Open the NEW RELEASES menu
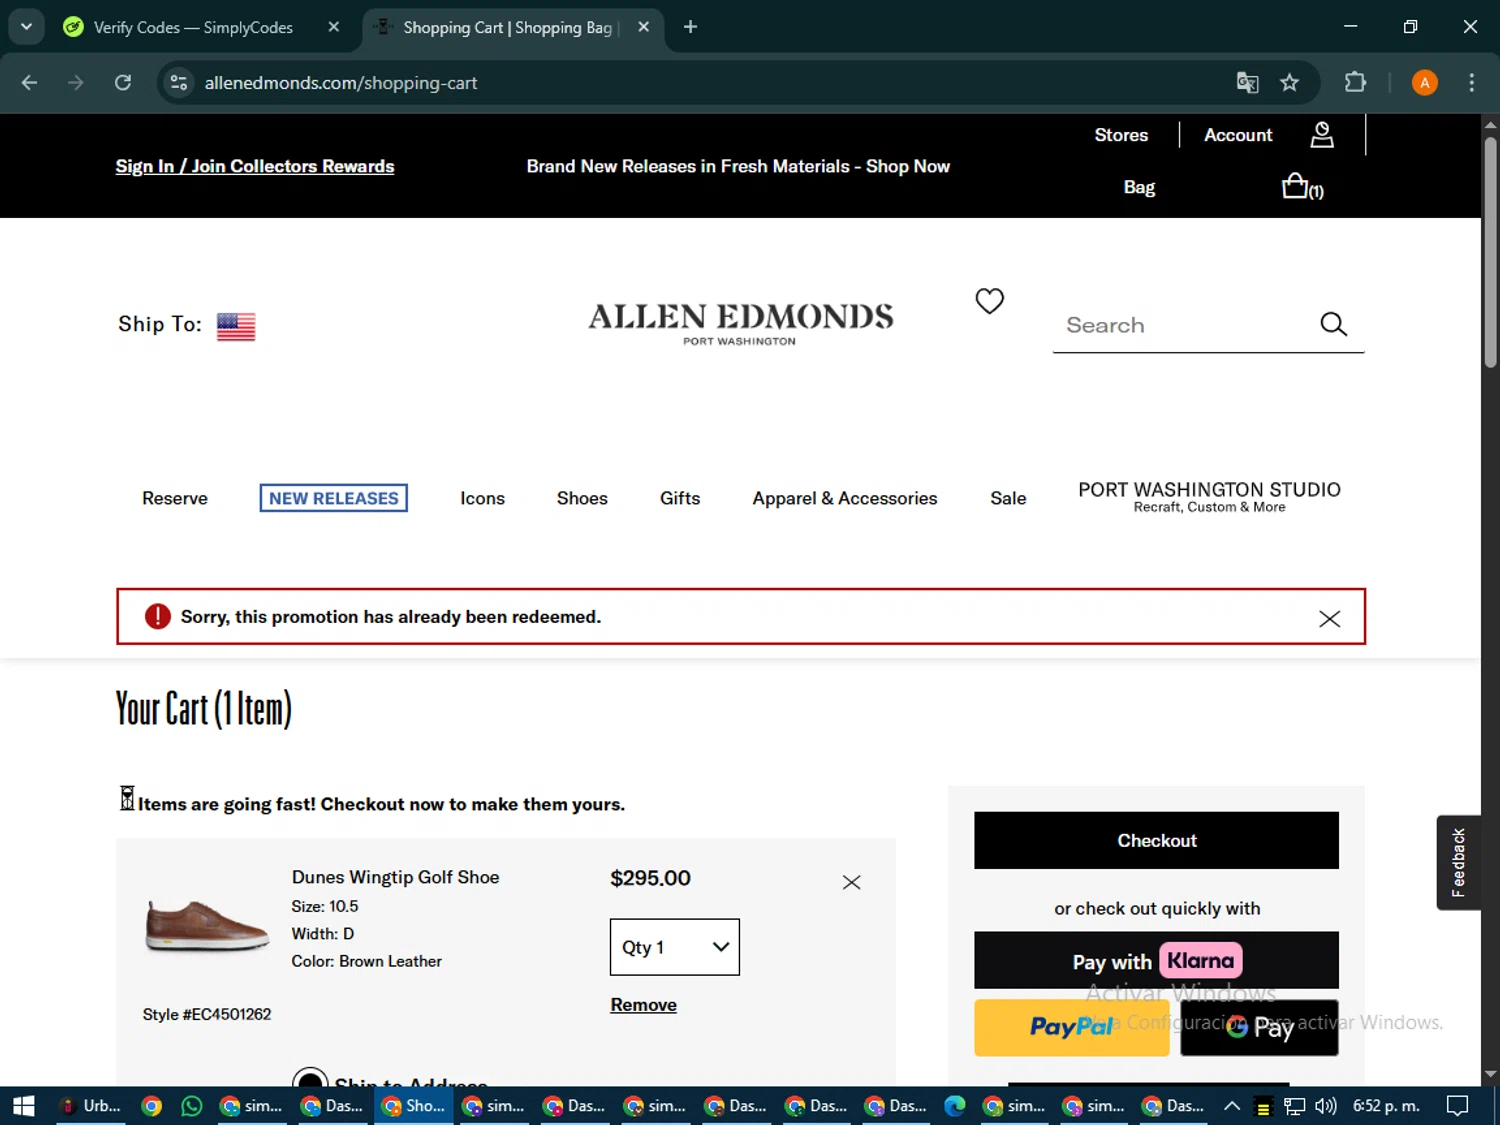Screen dimensions: 1500x1125 click(333, 498)
